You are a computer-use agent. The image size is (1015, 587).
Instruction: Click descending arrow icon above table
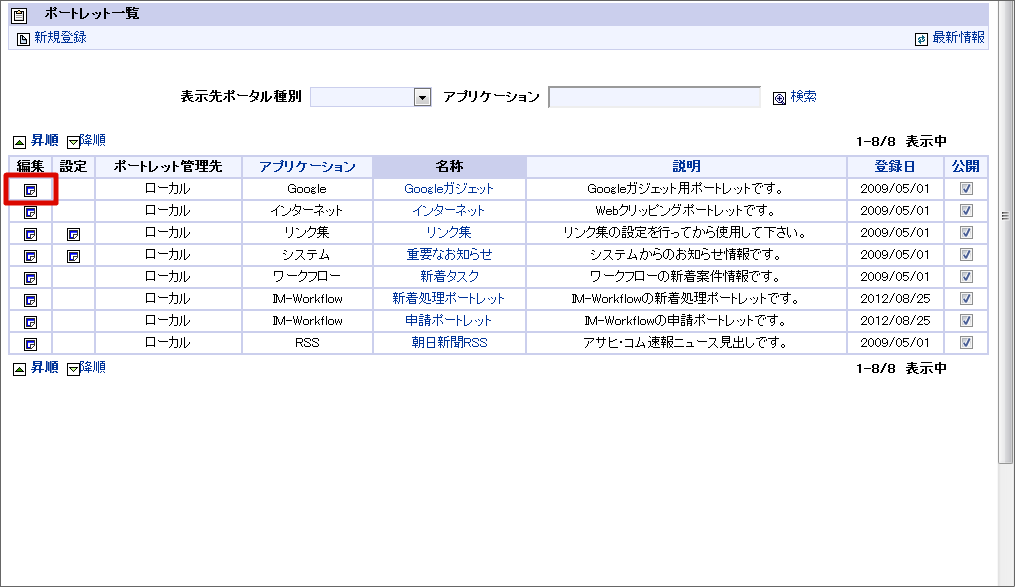coord(73,142)
